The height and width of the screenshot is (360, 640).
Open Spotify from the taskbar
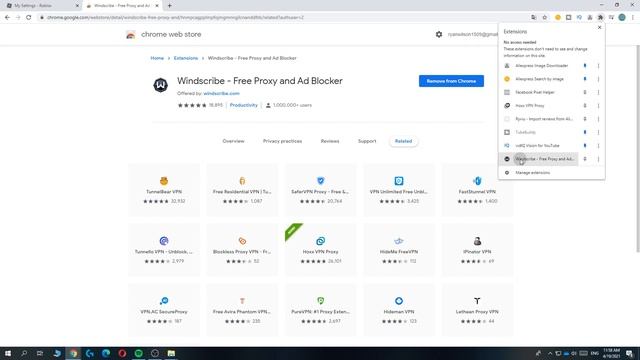[138, 353]
